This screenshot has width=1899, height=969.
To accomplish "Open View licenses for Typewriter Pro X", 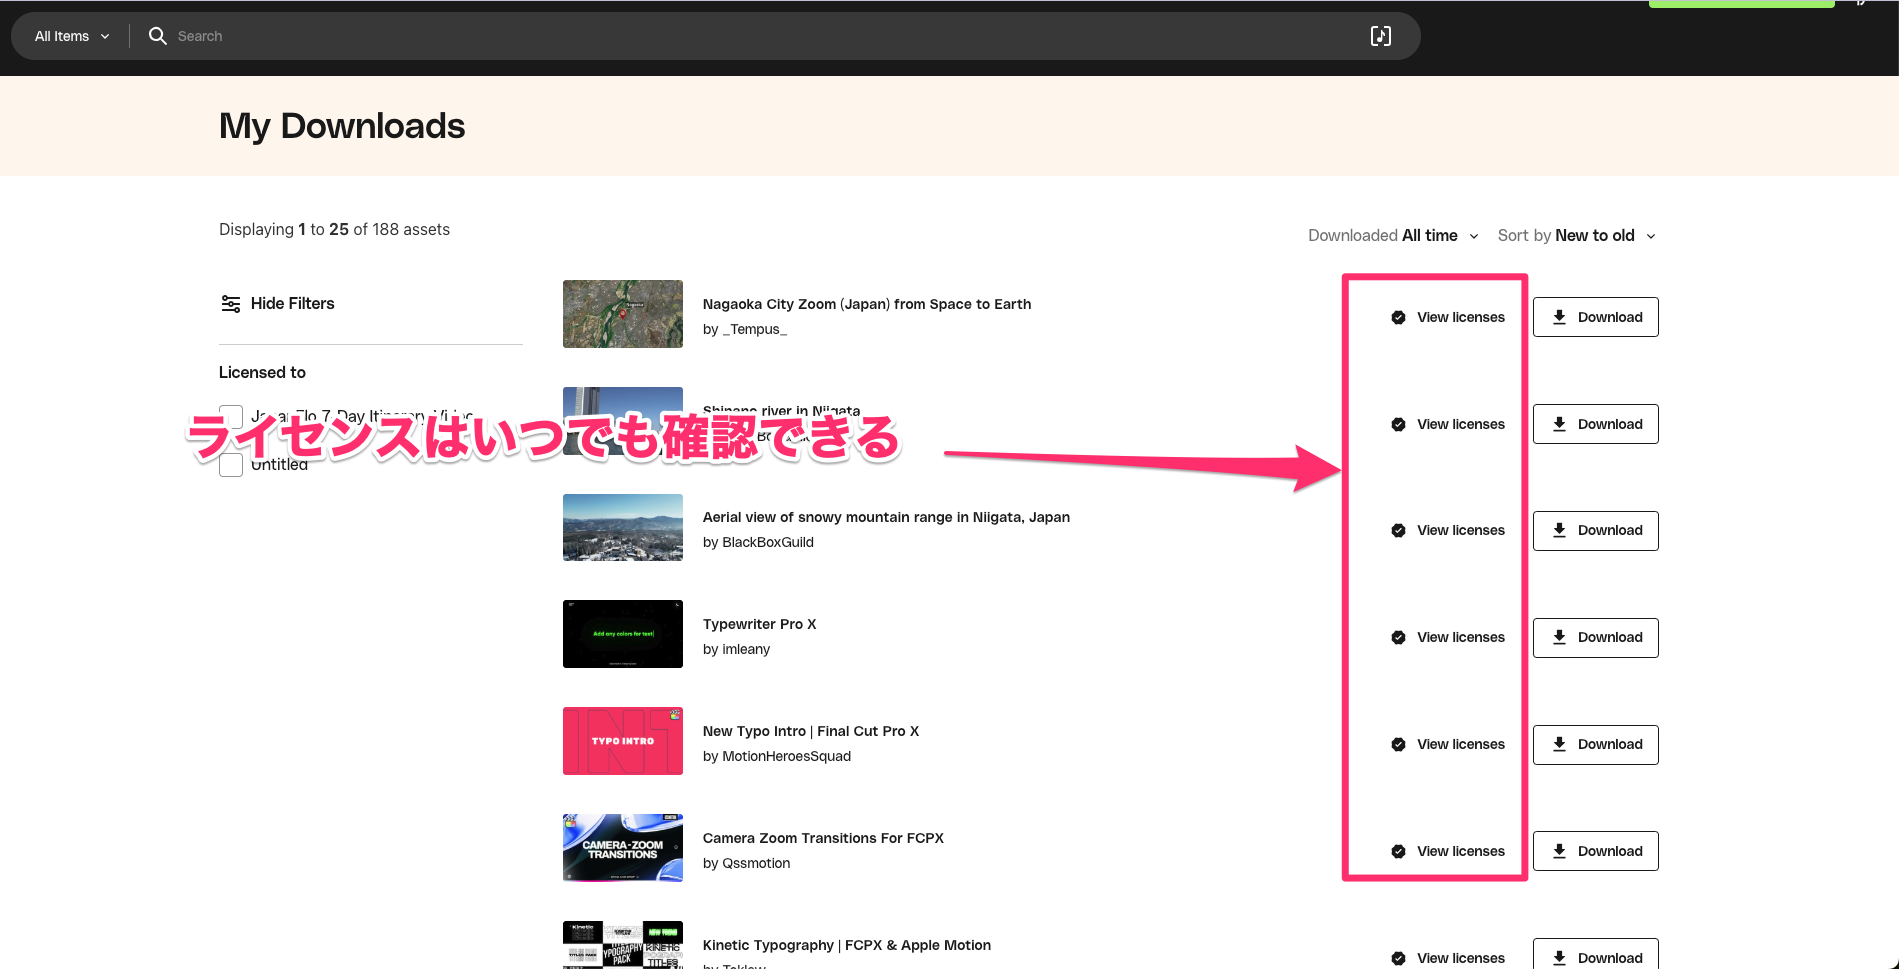I will pos(1460,637).
